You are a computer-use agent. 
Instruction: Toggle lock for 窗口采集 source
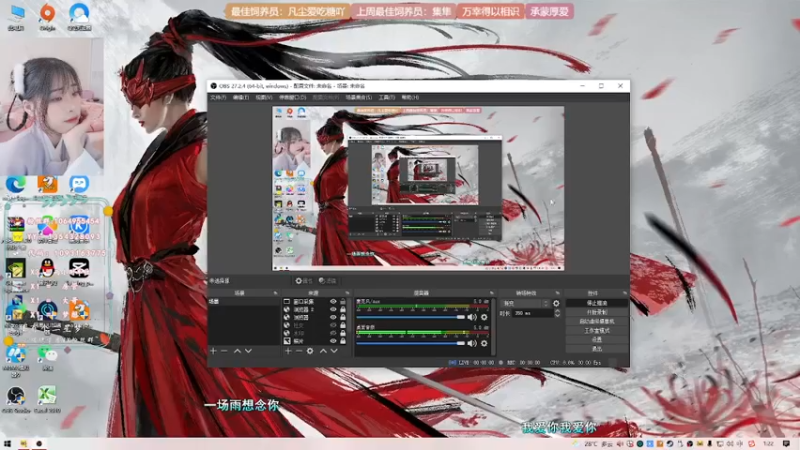(343, 302)
